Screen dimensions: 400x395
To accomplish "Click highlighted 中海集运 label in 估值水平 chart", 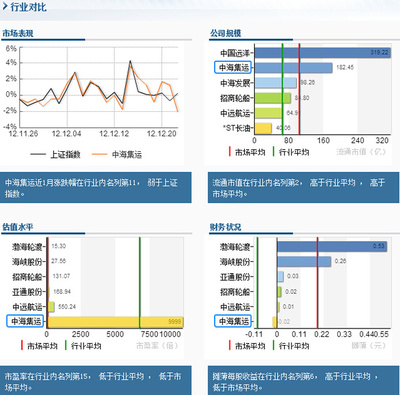I will 25,321.
